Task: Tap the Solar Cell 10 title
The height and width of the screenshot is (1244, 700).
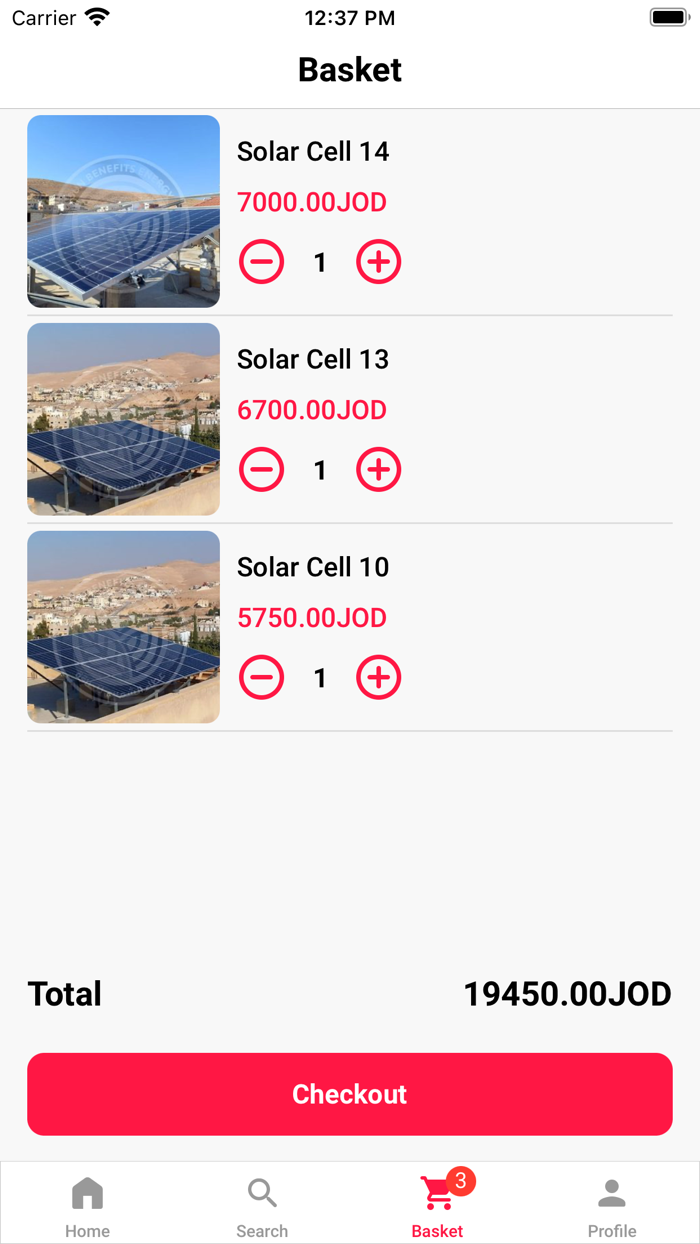Action: click(x=313, y=568)
